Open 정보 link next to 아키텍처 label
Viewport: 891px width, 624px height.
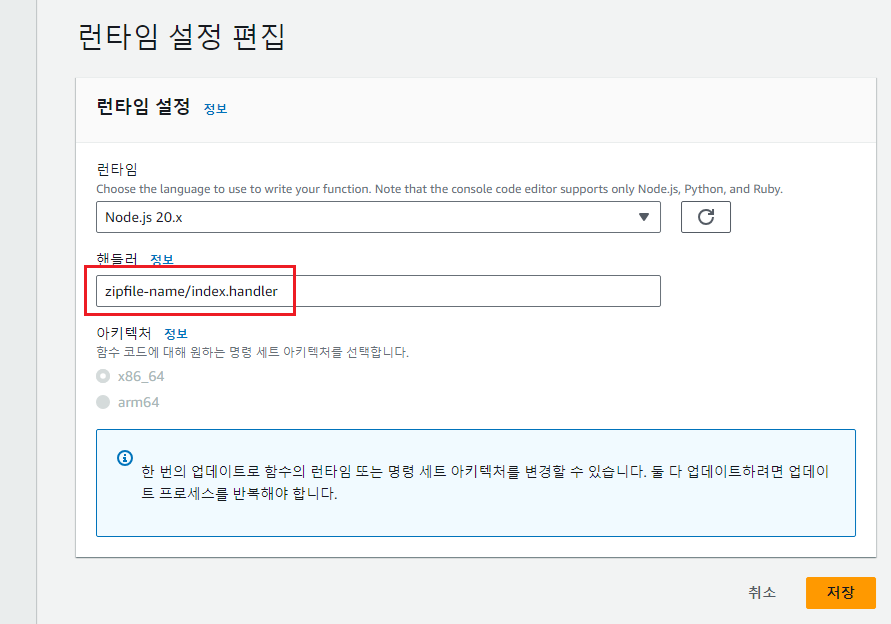click(x=176, y=334)
